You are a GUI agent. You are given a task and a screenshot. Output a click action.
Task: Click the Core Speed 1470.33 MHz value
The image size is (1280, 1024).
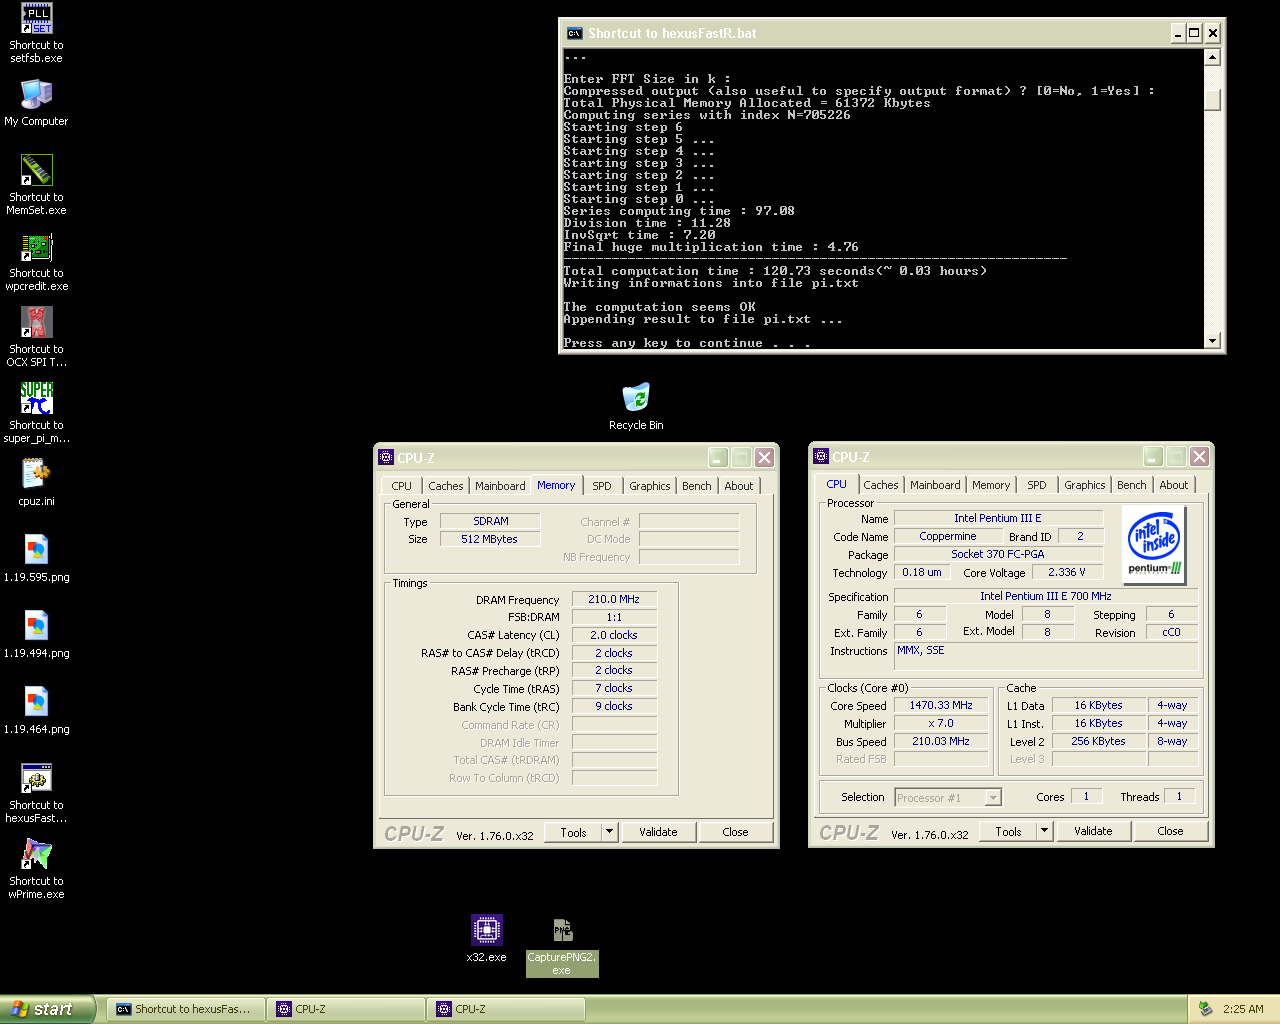941,705
